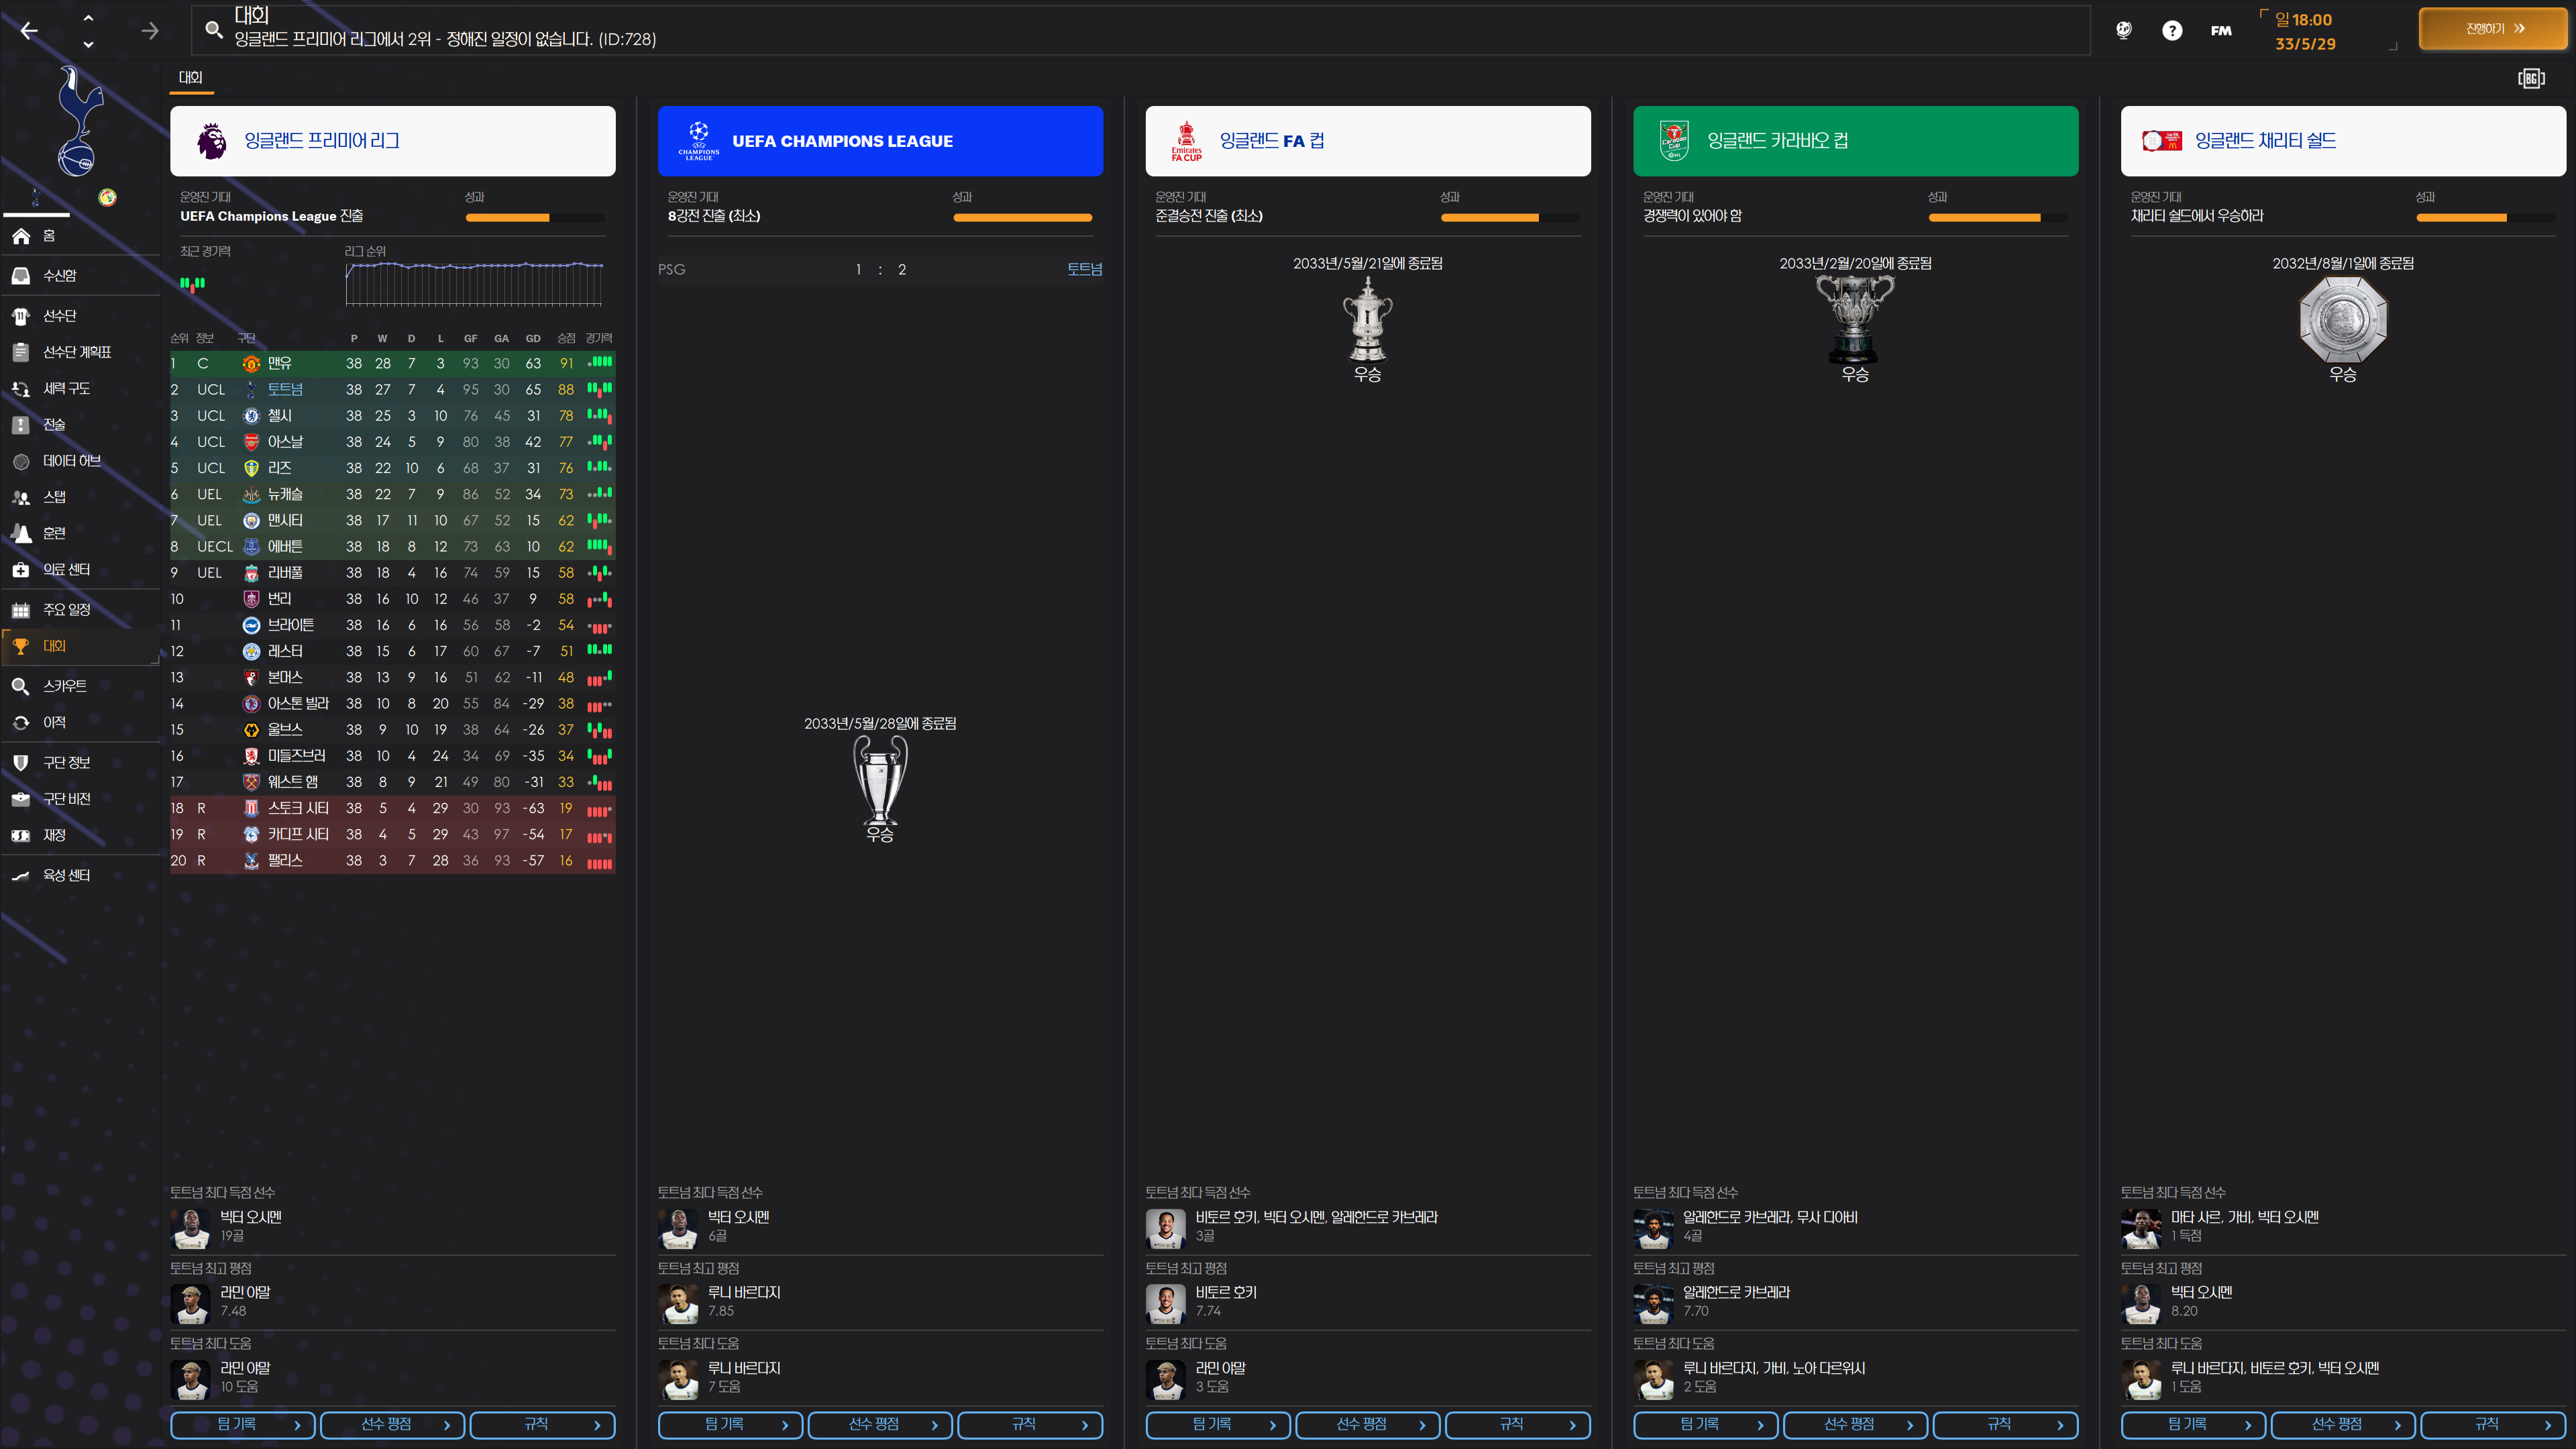Expand Premier League 팀 기록 button
2576x1449 pixels.
tap(243, 1424)
